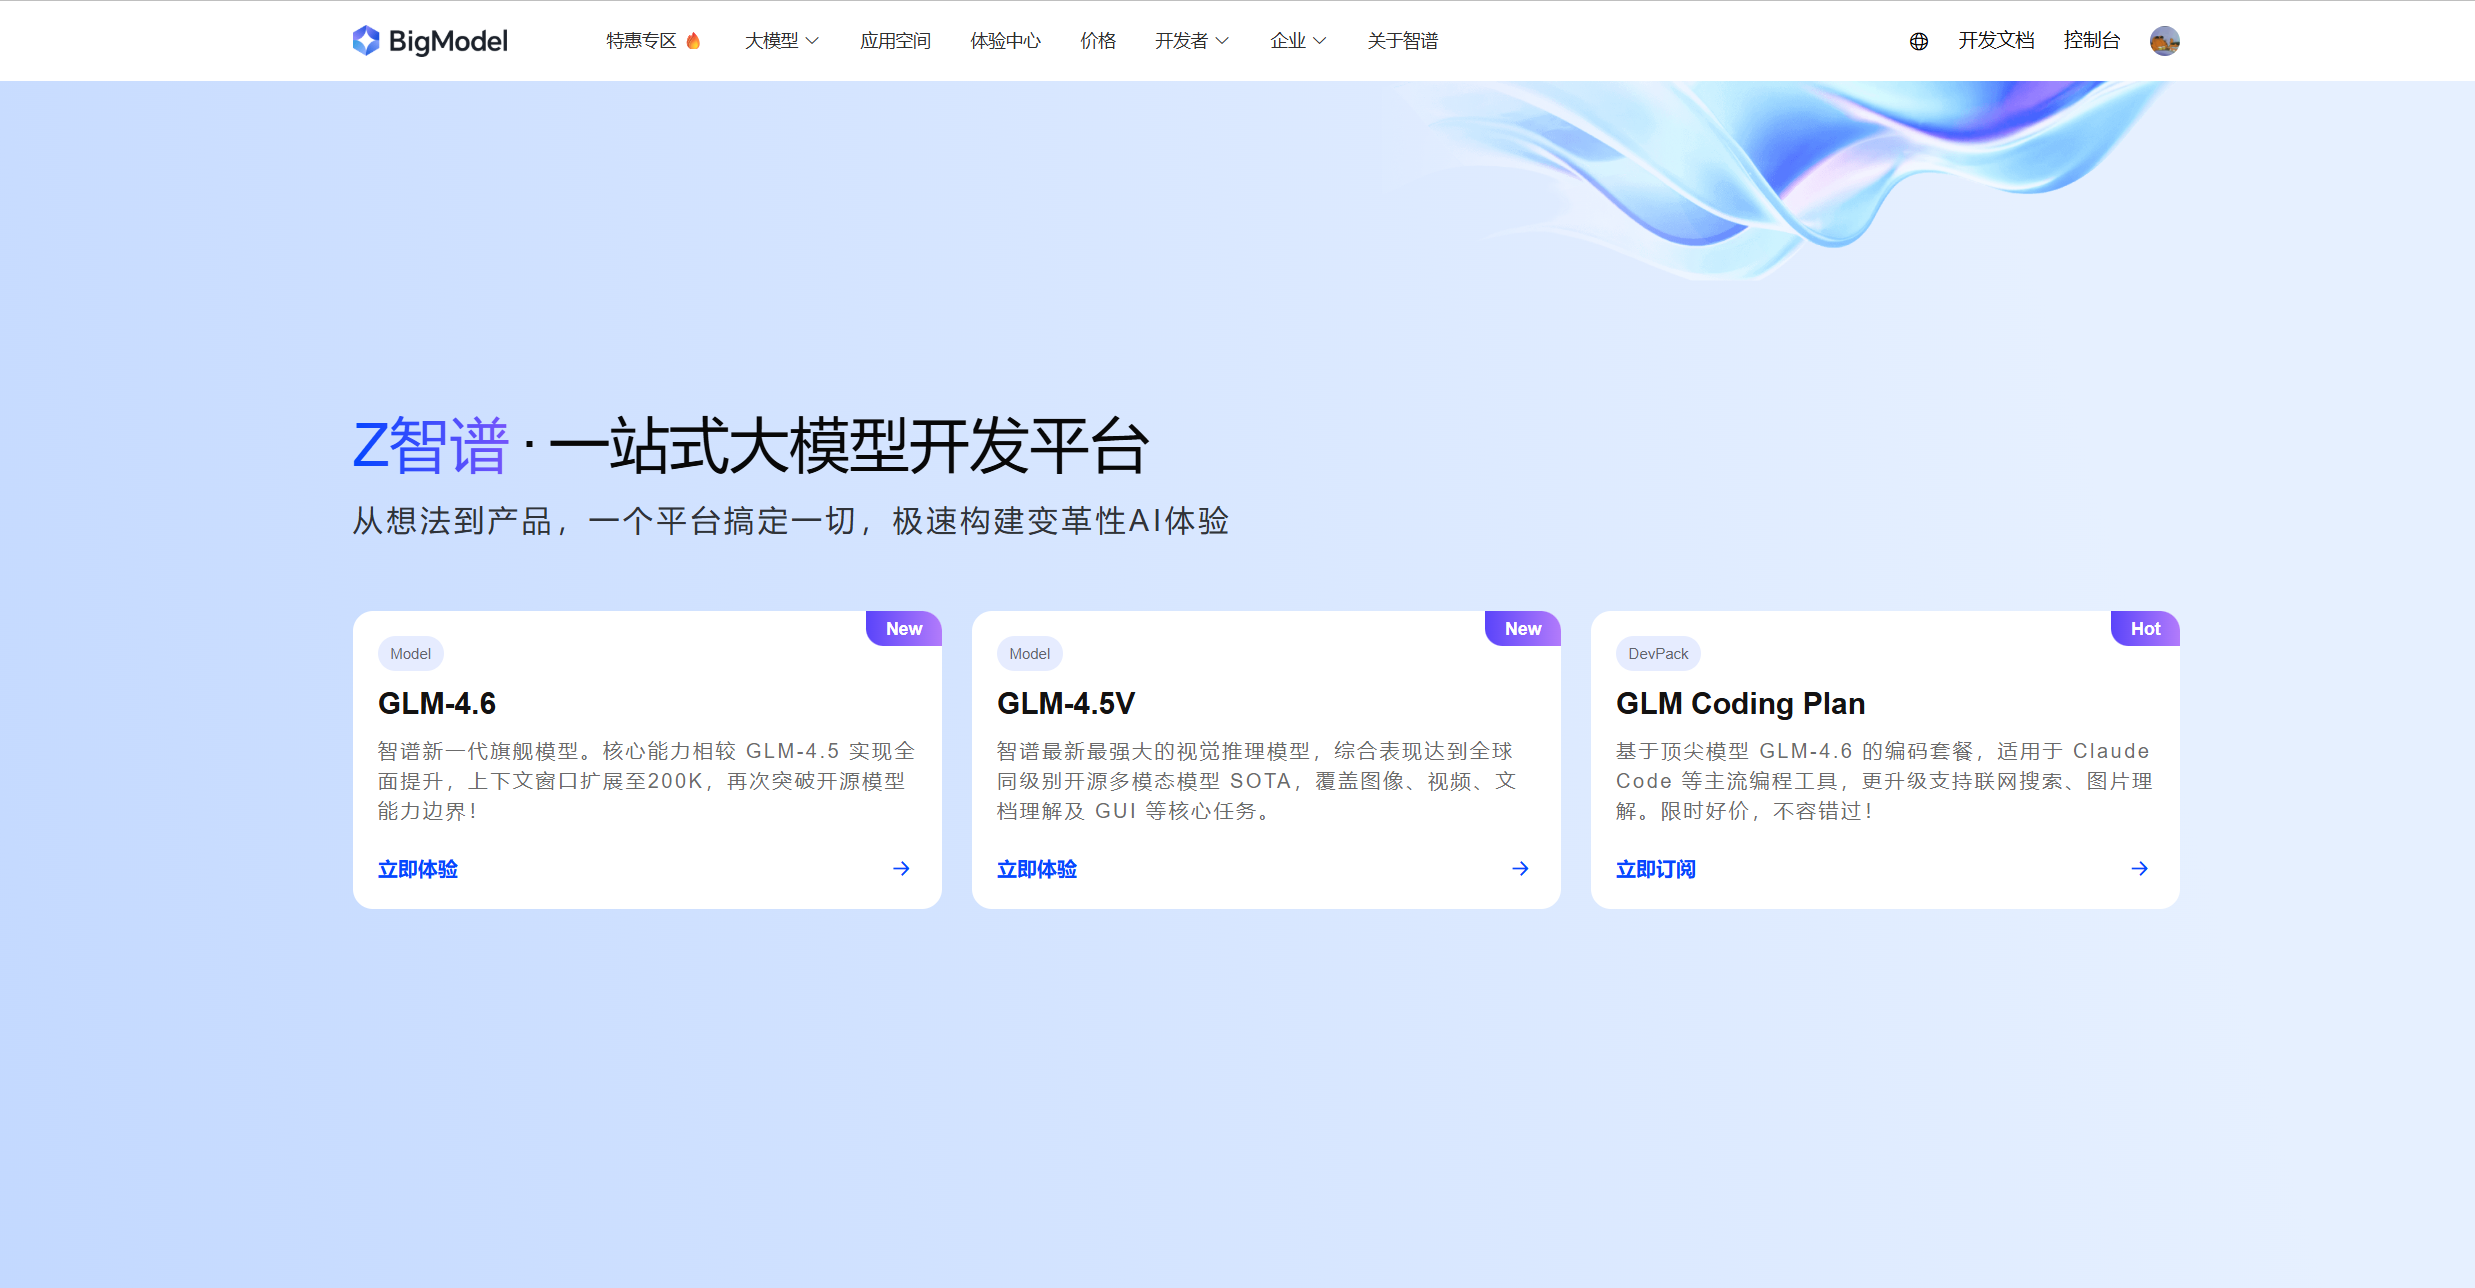Open the globe language switcher
Screen dimensions: 2475x1288
tap(1918, 41)
